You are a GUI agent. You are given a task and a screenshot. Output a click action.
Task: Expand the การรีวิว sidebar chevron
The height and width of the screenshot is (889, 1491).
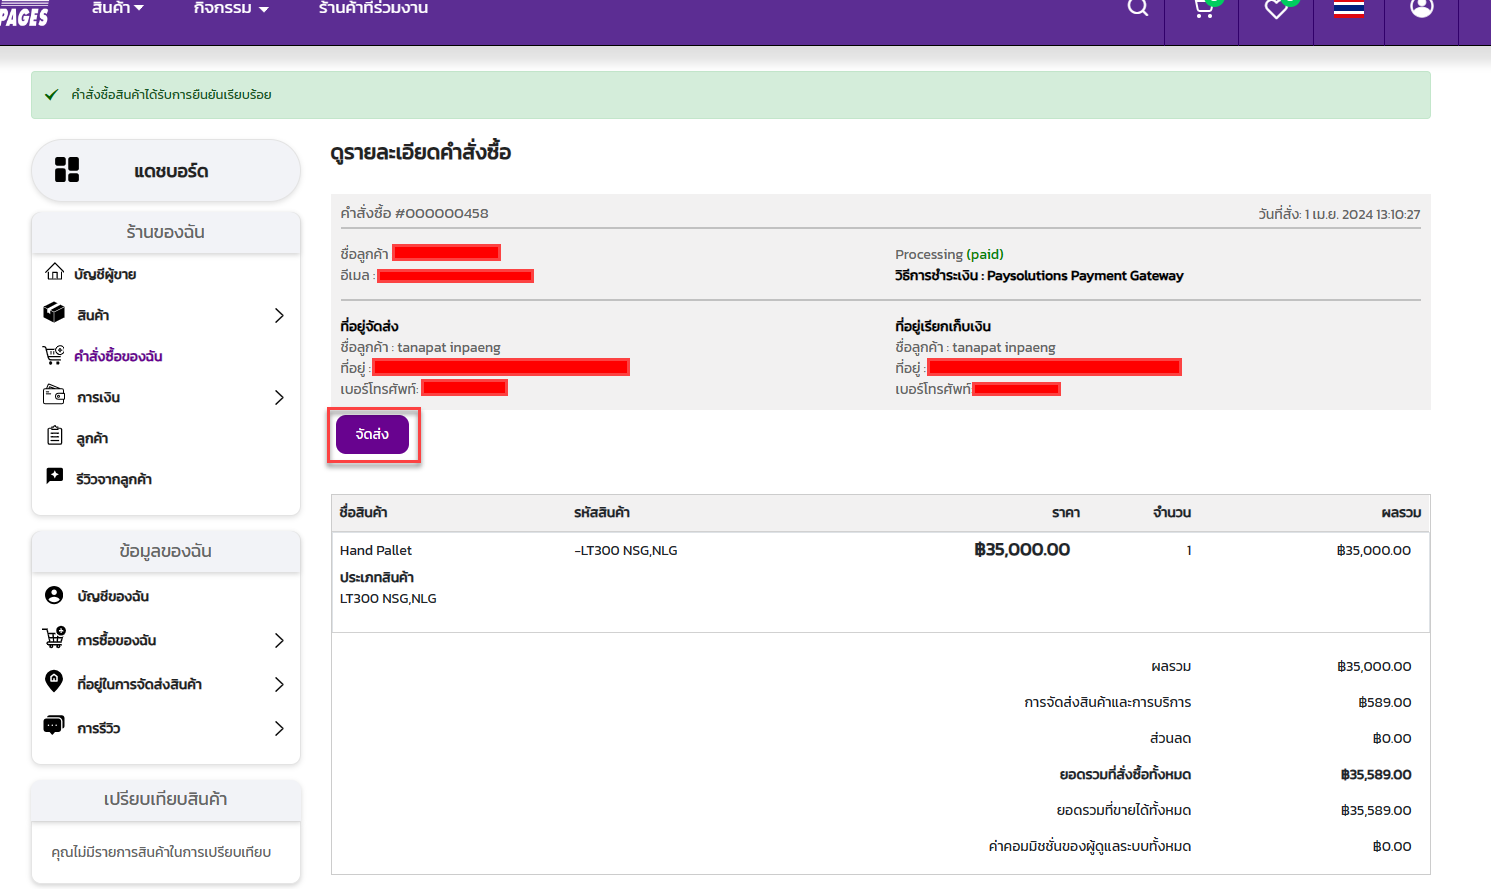pos(279,729)
